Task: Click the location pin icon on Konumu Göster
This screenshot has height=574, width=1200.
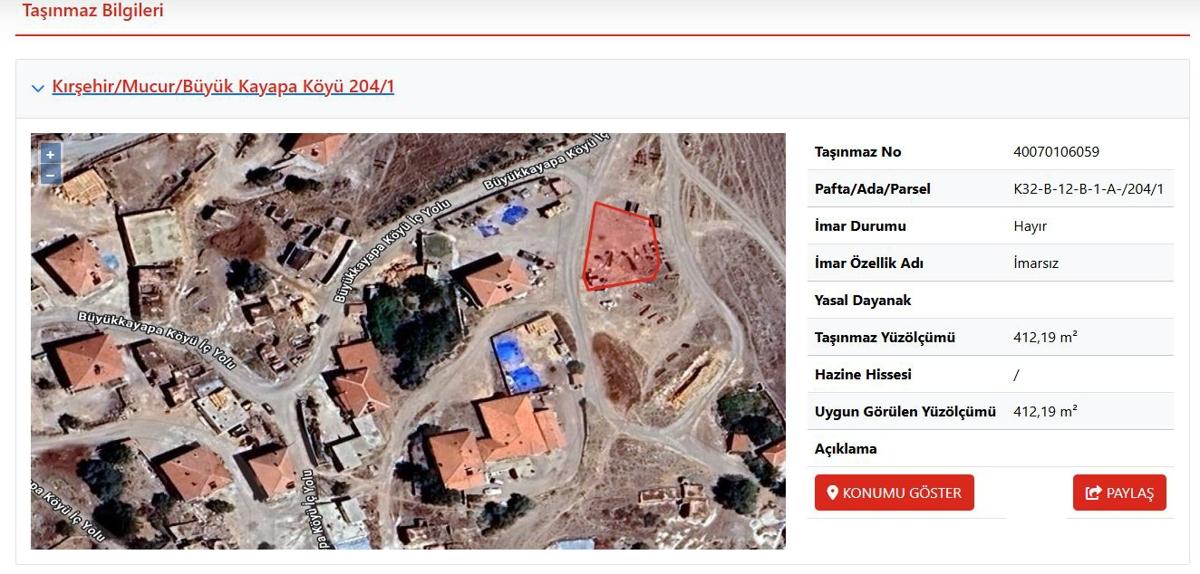Action: pyautogui.click(x=832, y=493)
